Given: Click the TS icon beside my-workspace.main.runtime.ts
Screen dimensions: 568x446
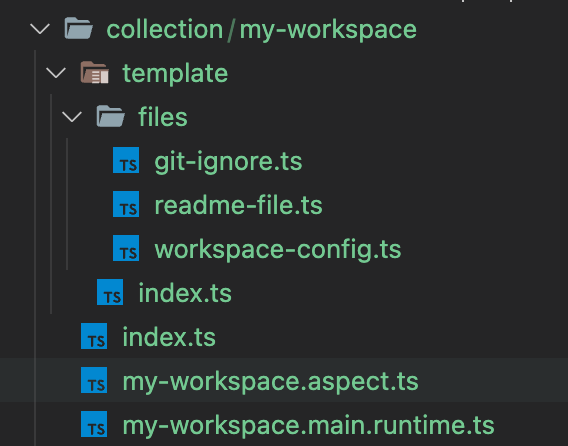Looking at the screenshot, I should pyautogui.click(x=94, y=424).
